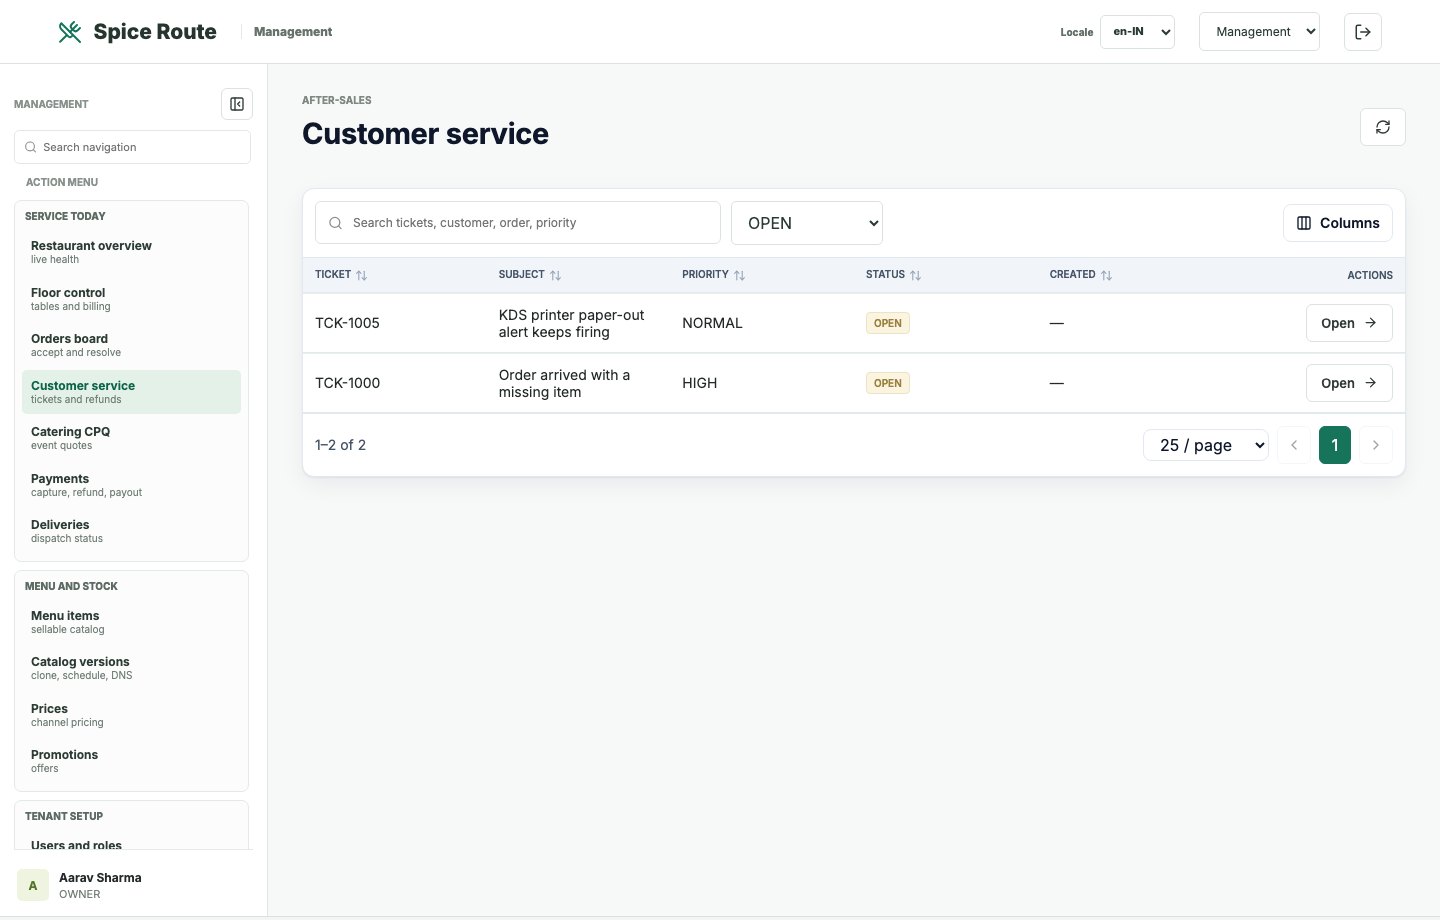
Task: Open ticket TCK-1000
Action: click(x=1349, y=383)
